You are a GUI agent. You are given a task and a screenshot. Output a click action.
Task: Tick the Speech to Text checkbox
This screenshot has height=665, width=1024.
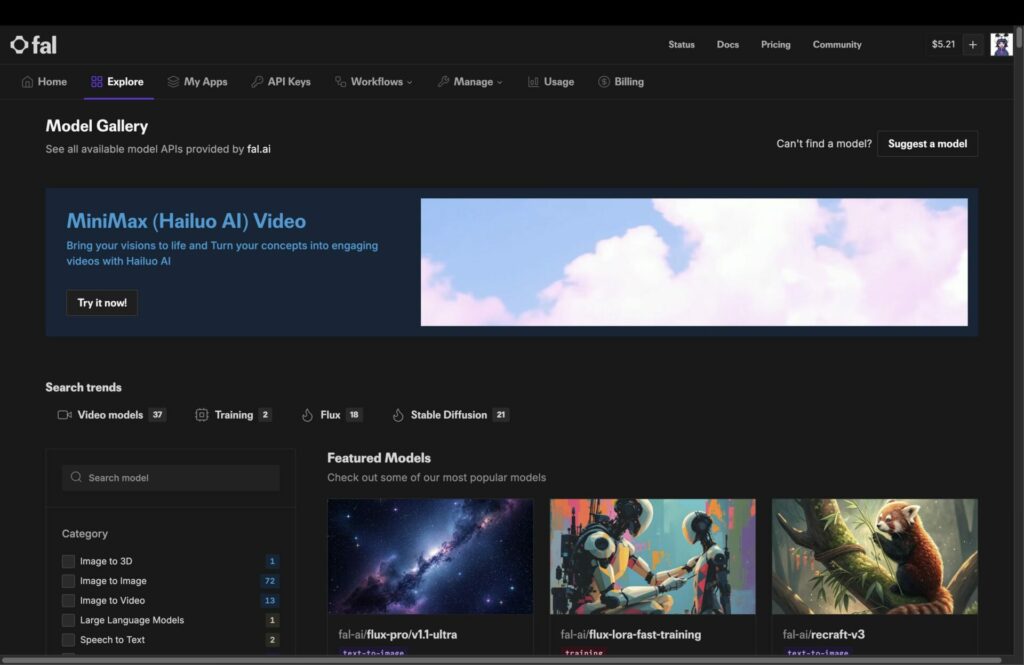coord(68,640)
